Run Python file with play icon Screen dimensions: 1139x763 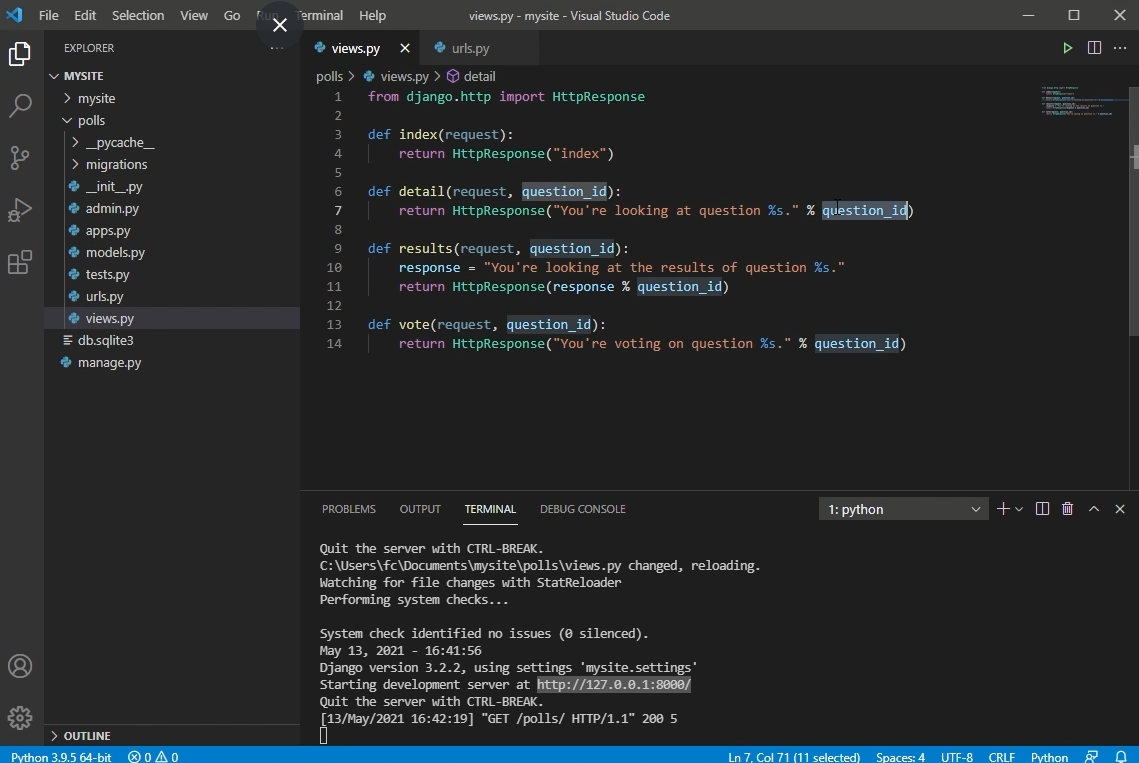1067,48
